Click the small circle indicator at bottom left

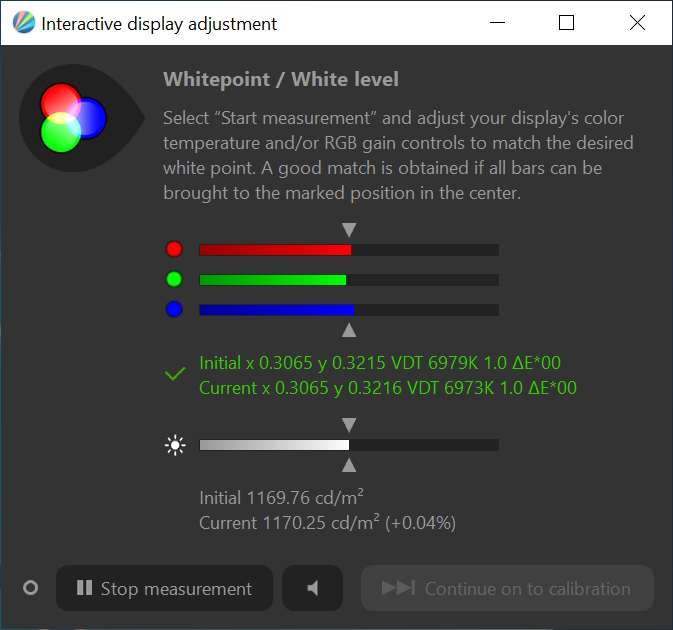30,588
